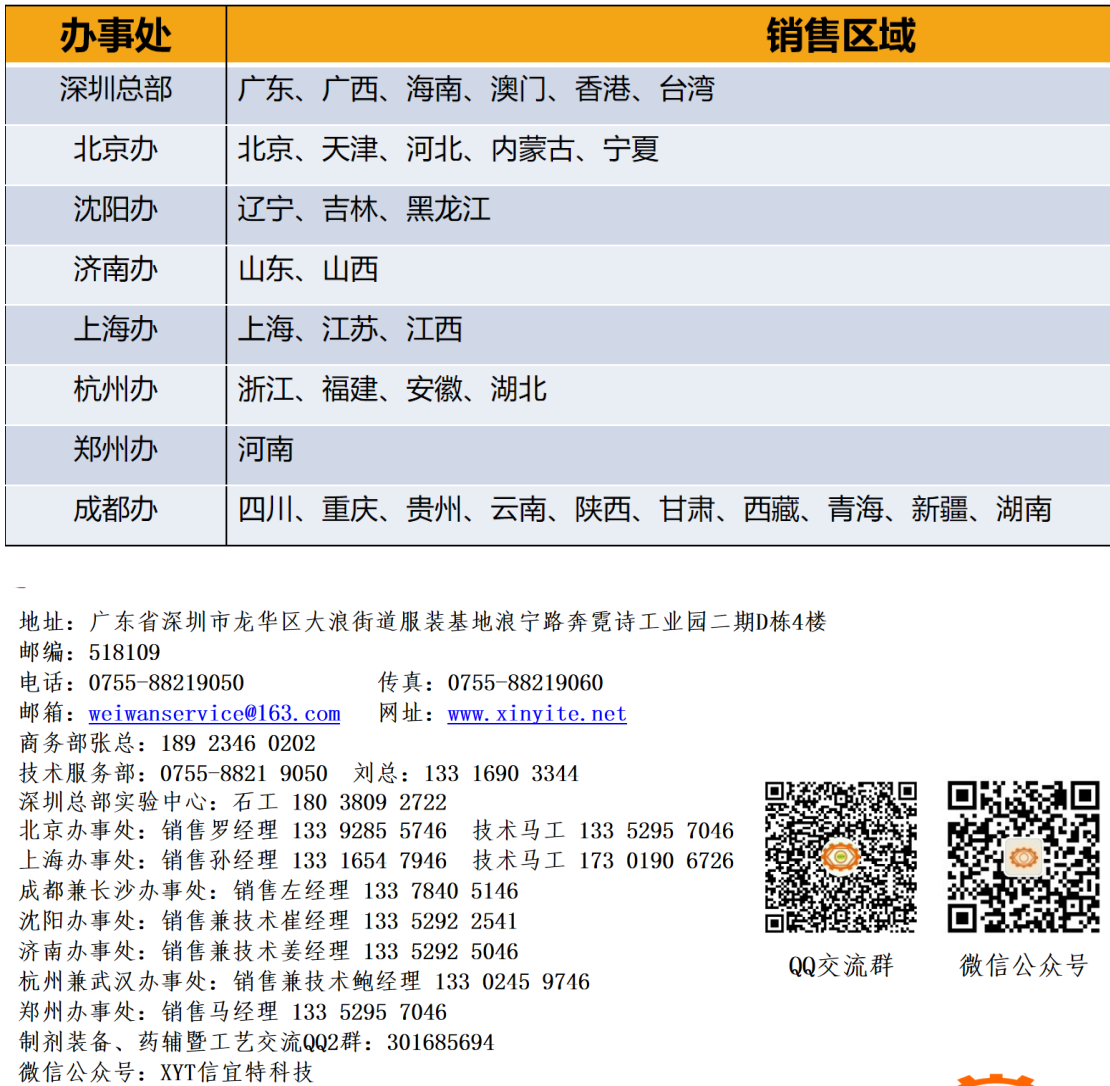Click the 上海办 office cell
This screenshot has width=1110, height=1086.
[116, 330]
